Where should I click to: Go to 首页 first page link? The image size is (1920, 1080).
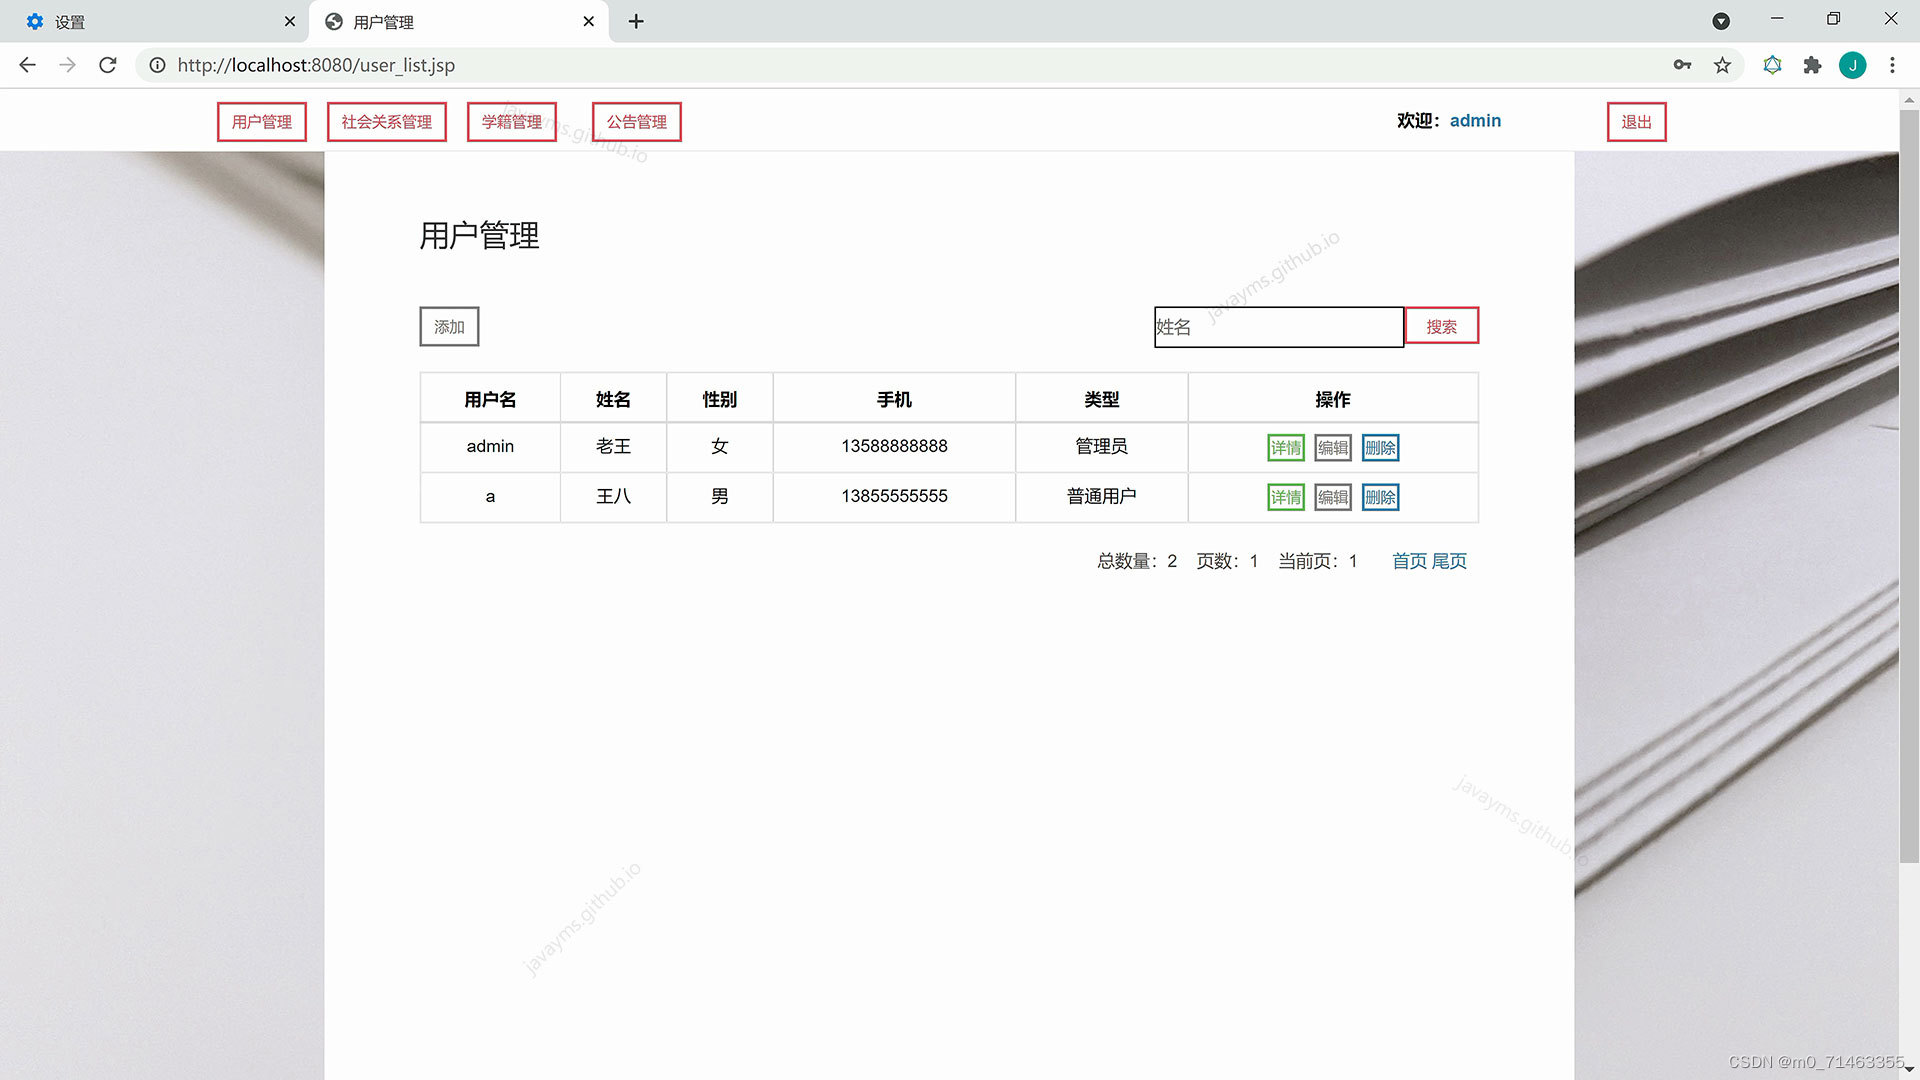click(x=1409, y=561)
